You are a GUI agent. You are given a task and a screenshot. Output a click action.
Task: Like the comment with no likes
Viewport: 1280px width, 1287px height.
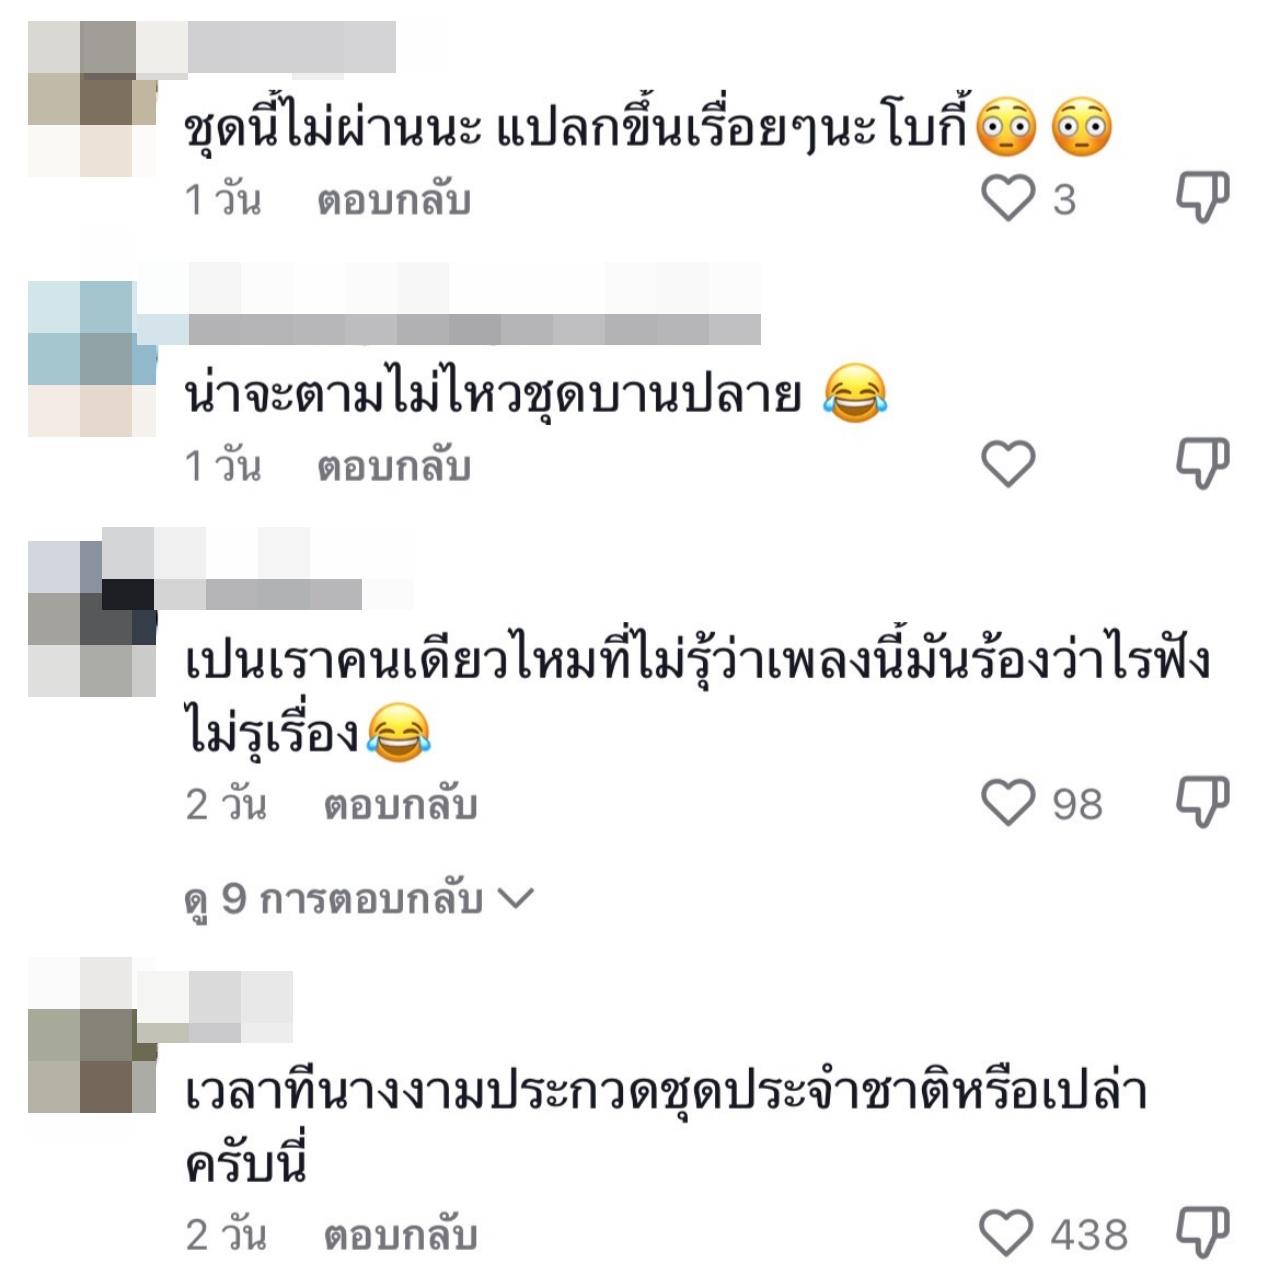(1007, 464)
